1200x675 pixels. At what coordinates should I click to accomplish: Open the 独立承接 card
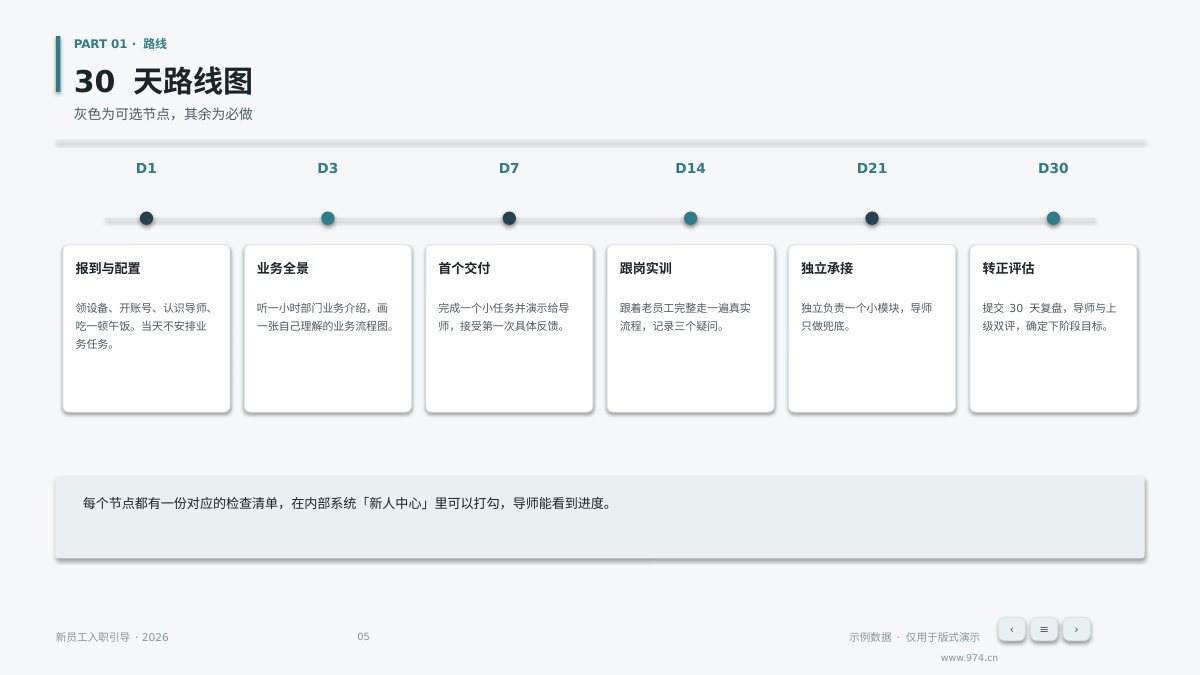(872, 328)
